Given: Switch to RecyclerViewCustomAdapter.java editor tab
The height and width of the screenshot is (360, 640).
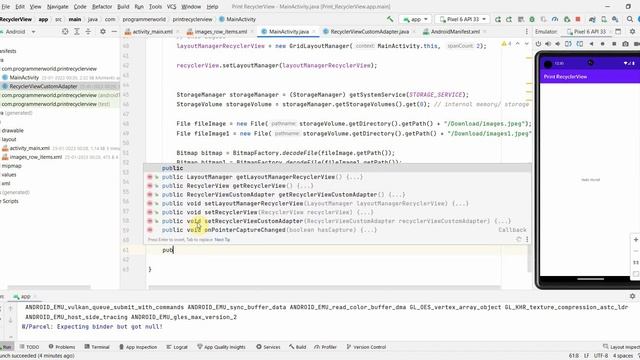Looking at the screenshot, I should pyautogui.click(x=366, y=31).
